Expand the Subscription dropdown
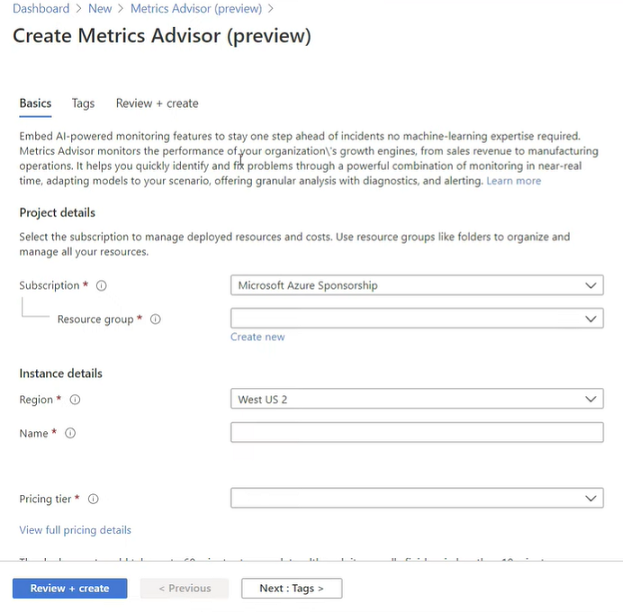623x612 pixels. (417, 285)
